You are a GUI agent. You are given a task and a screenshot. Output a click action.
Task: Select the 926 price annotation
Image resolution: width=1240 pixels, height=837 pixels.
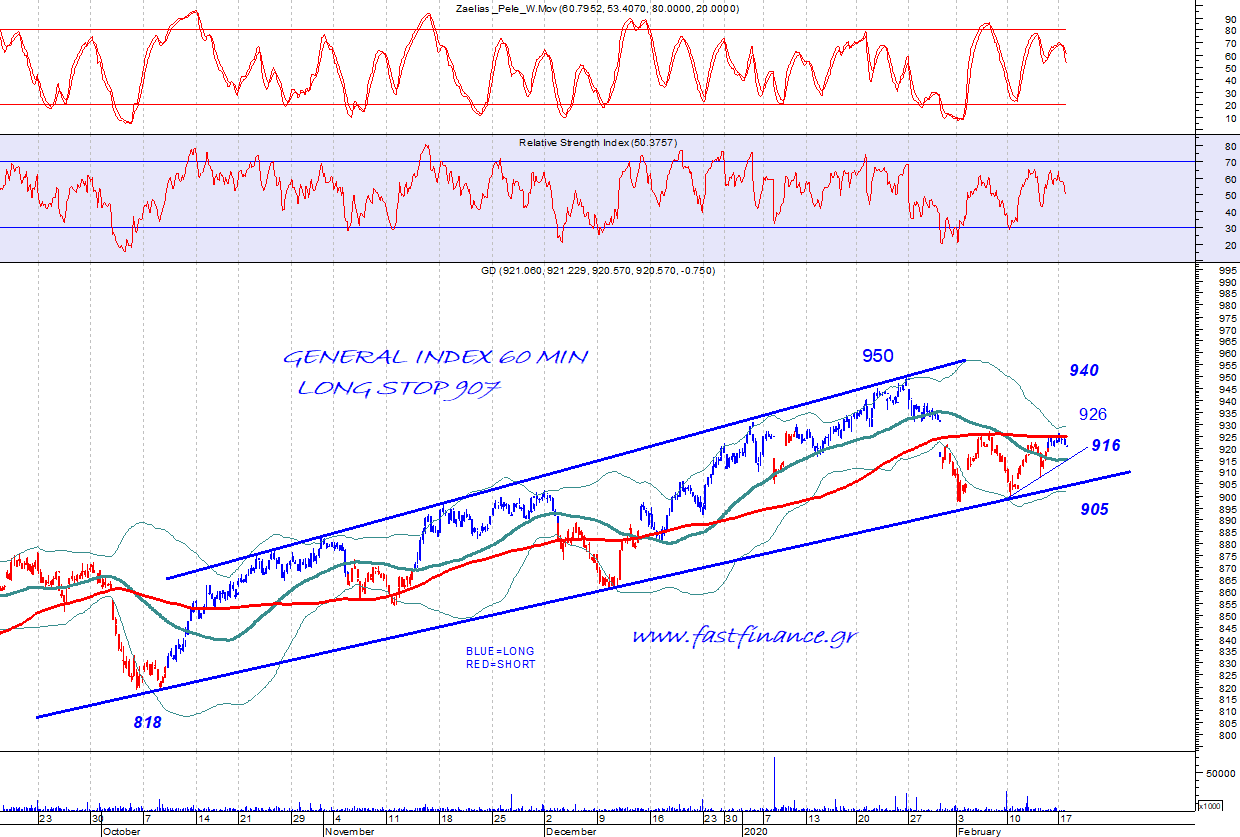1092,414
